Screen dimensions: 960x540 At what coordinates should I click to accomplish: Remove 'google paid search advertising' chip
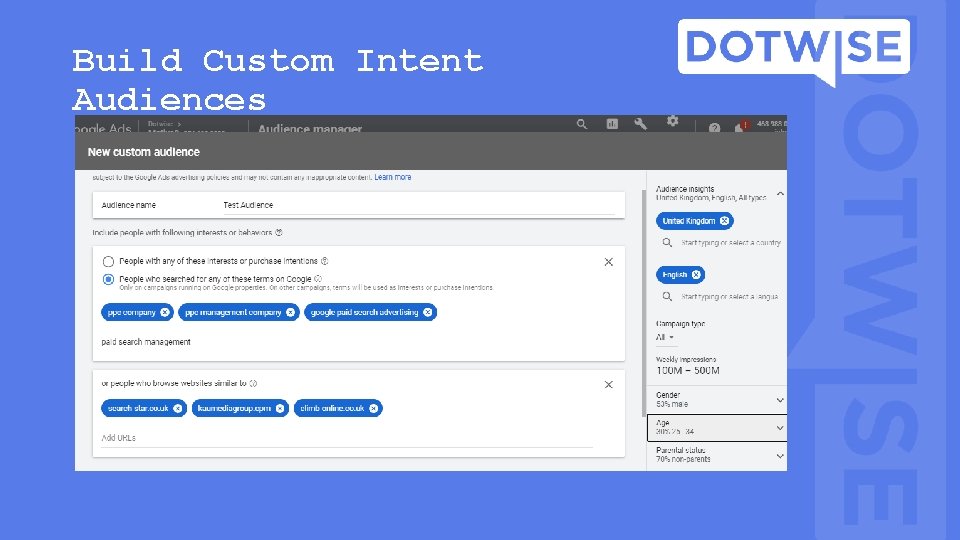pos(427,312)
